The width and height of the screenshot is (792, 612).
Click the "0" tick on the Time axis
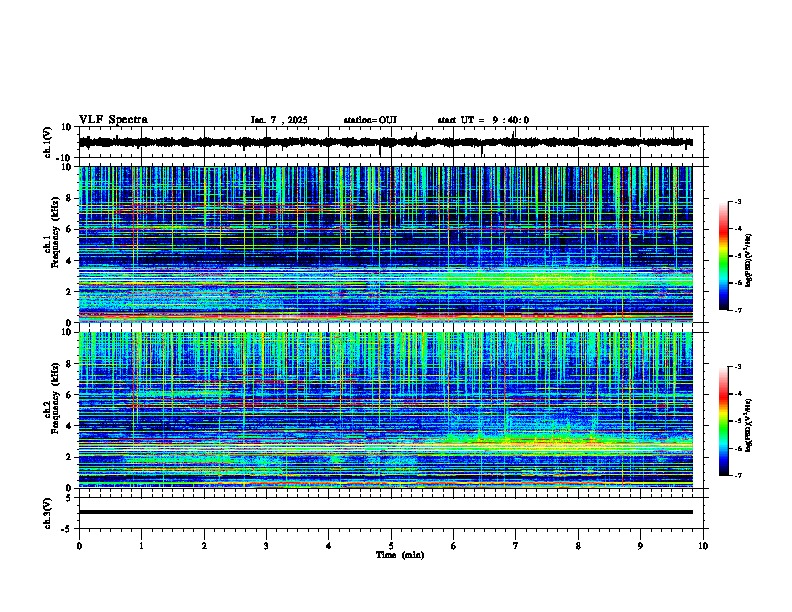79,546
